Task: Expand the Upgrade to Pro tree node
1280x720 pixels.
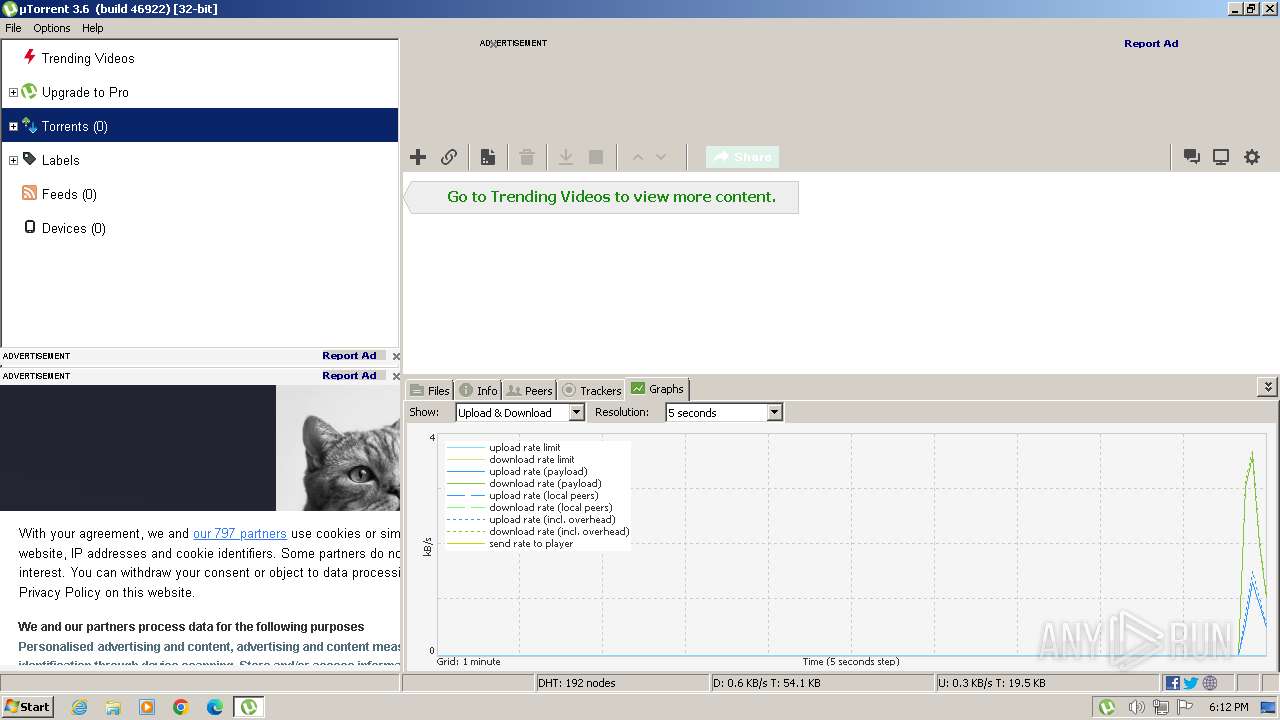Action: pyautogui.click(x=13, y=92)
